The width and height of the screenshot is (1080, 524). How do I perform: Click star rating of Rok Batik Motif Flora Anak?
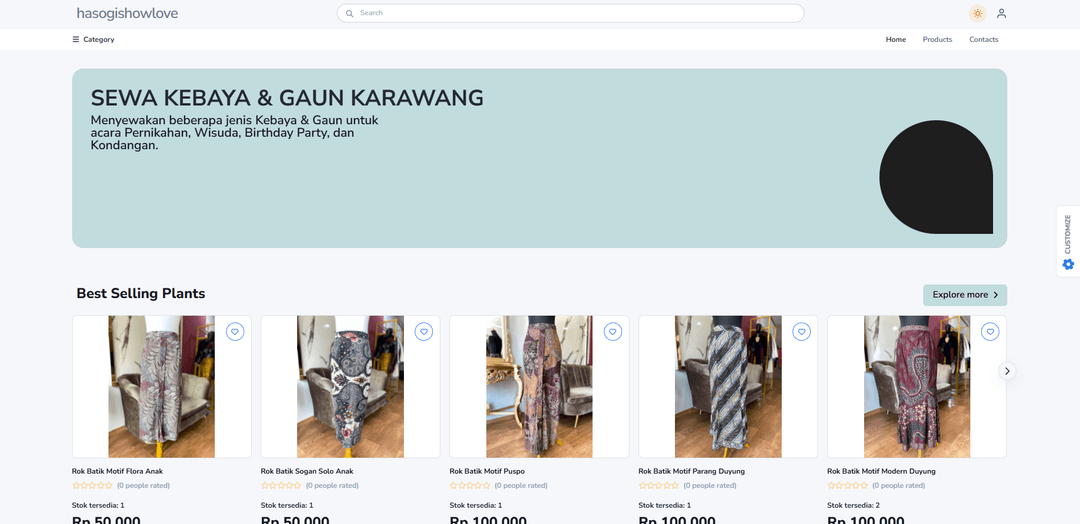tap(92, 485)
